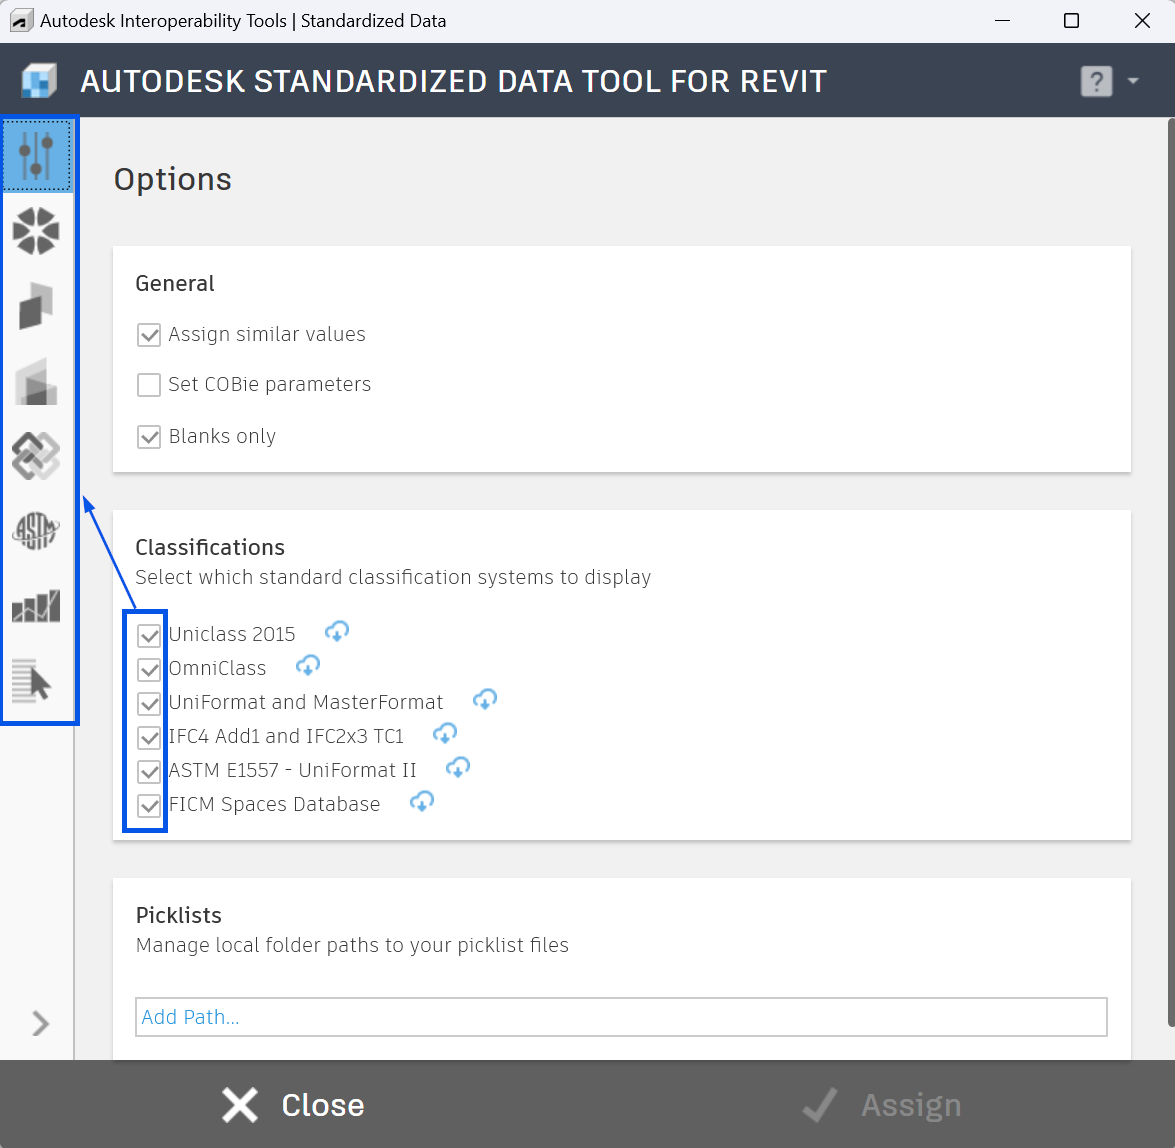The image size is (1175, 1148).
Task: Uncheck IFC4 Add1 and IFC2x3 TC1
Action: [149, 737]
